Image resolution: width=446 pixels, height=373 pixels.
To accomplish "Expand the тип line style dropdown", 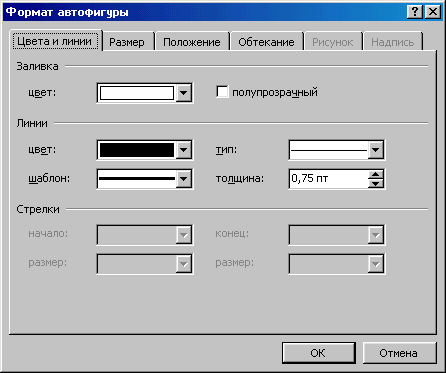I will [x=376, y=150].
